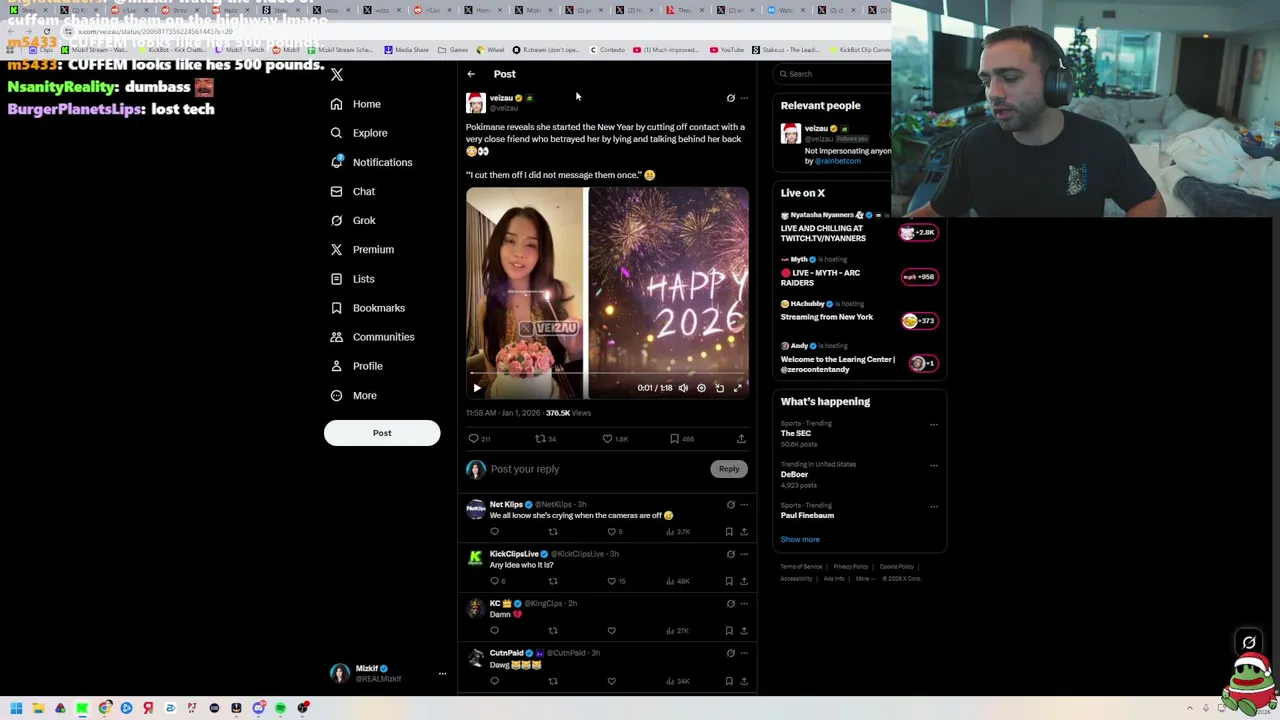Open the X logo home link
This screenshot has width=1280, height=720.
coord(337,75)
